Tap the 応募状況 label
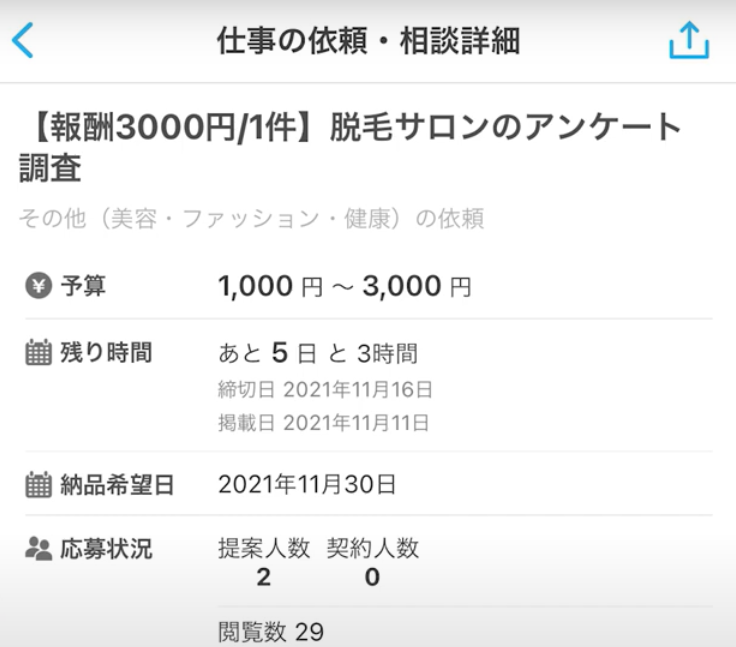Viewport: 736px width, 647px height. tap(107, 548)
